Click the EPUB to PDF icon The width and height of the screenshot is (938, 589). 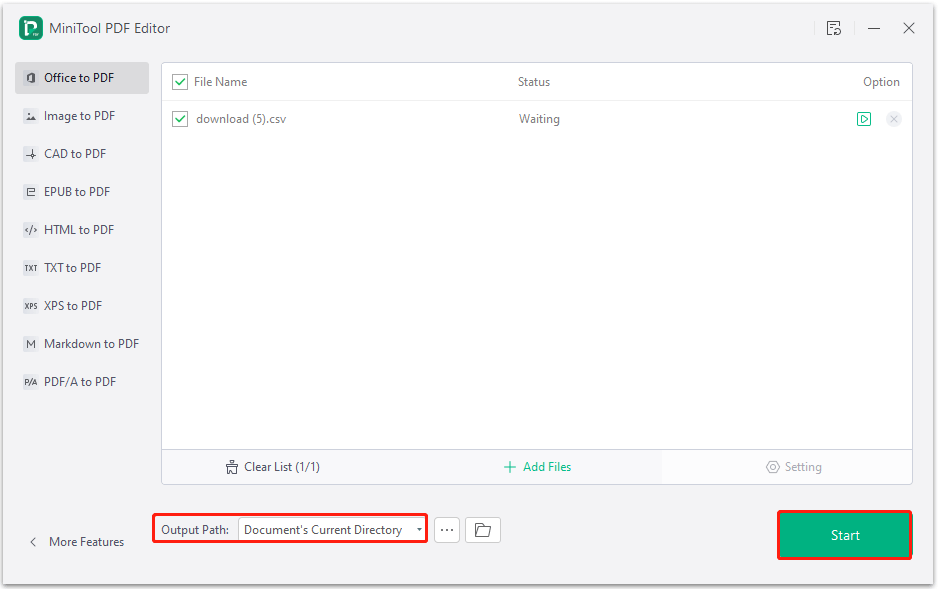tap(31, 192)
